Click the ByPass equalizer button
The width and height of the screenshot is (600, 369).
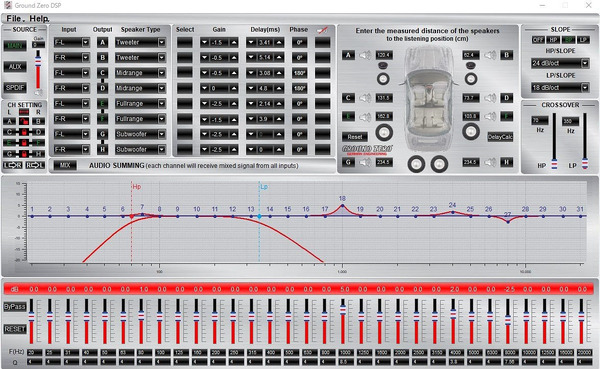tap(15, 307)
